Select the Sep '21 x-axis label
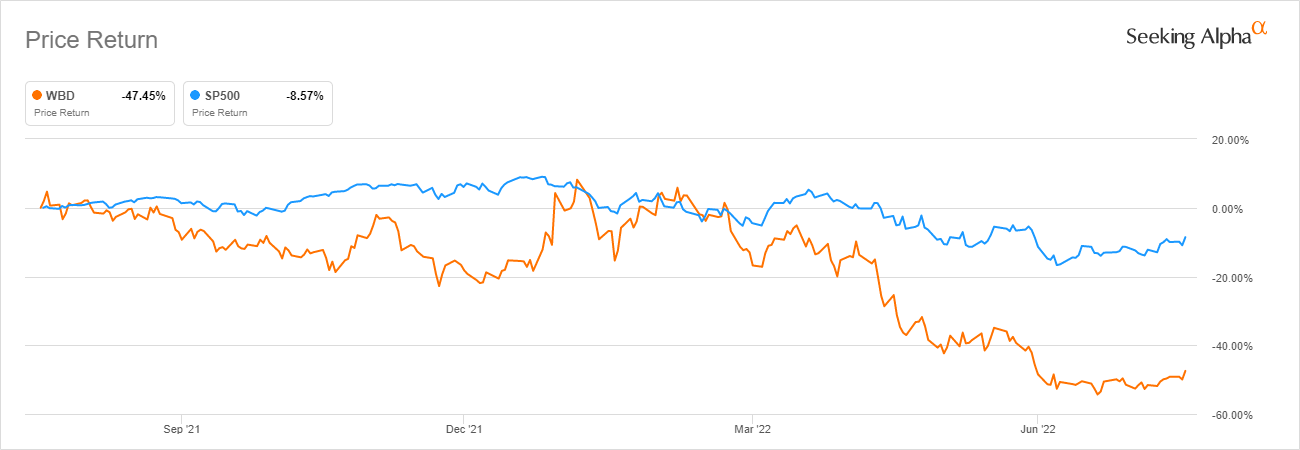This screenshot has width=1300, height=450. [x=181, y=430]
